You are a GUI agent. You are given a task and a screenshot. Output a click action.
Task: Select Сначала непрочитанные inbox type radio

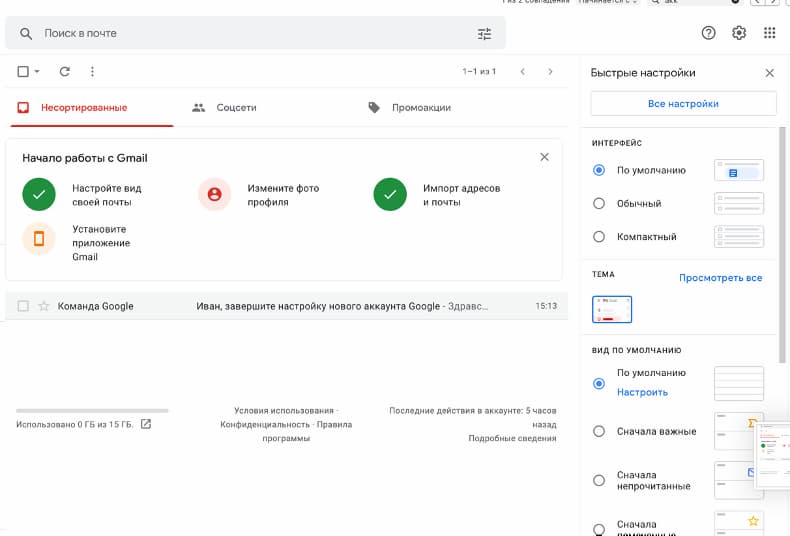[599, 481]
